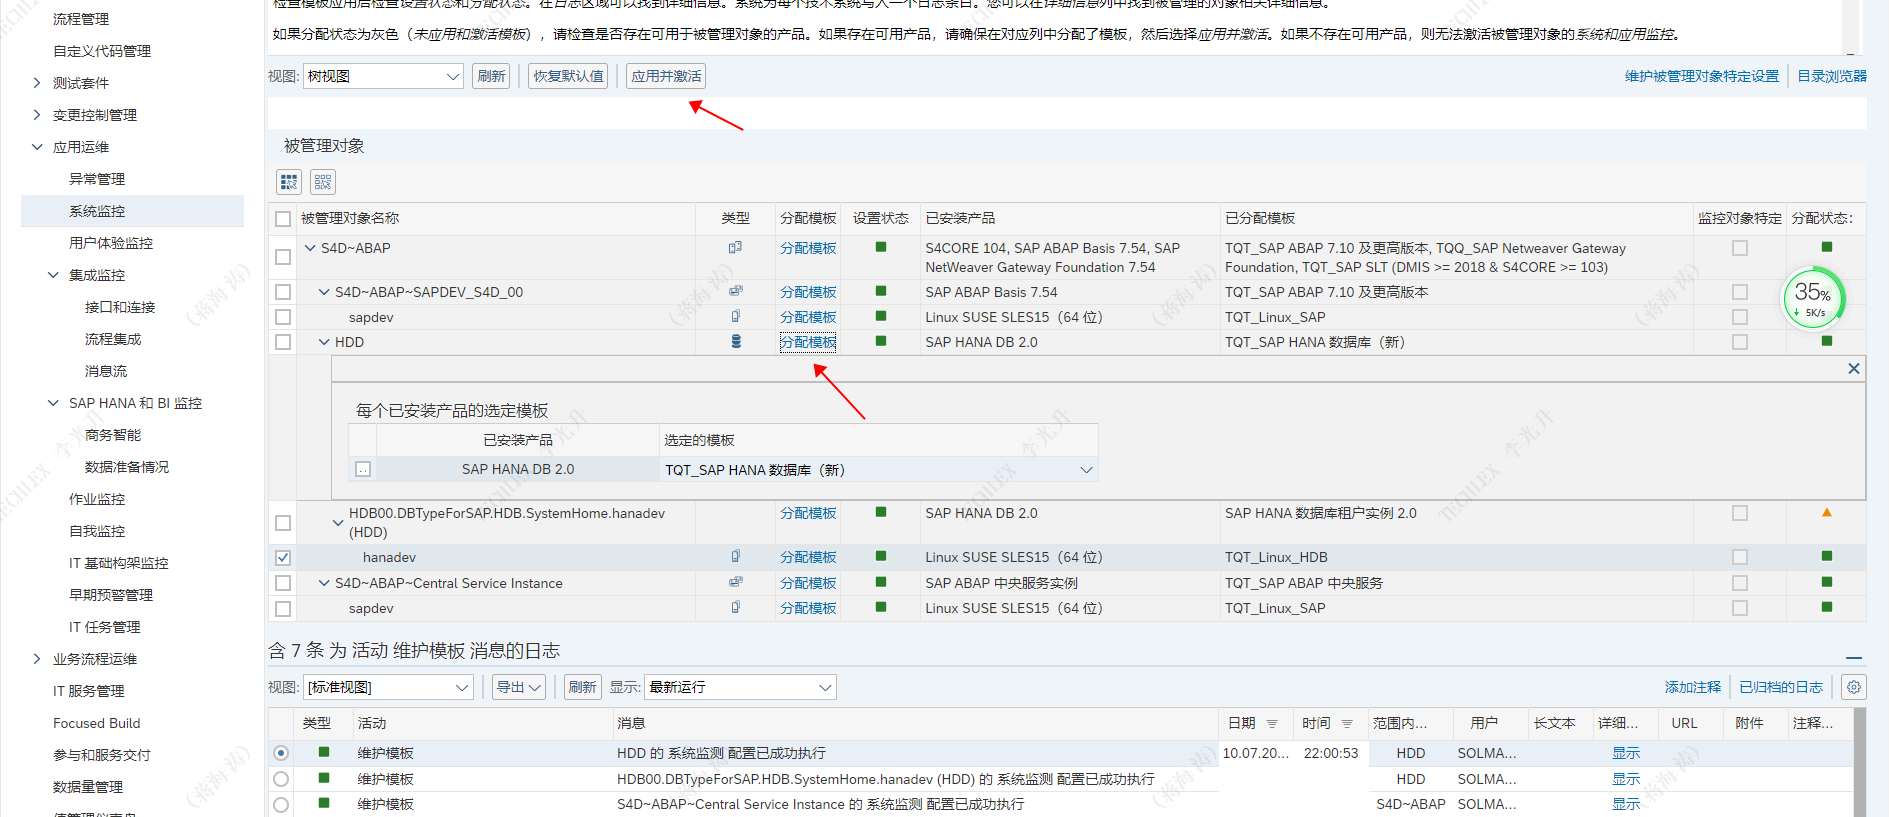Collapse the HDD tree node
The width and height of the screenshot is (1889, 817).
(324, 342)
